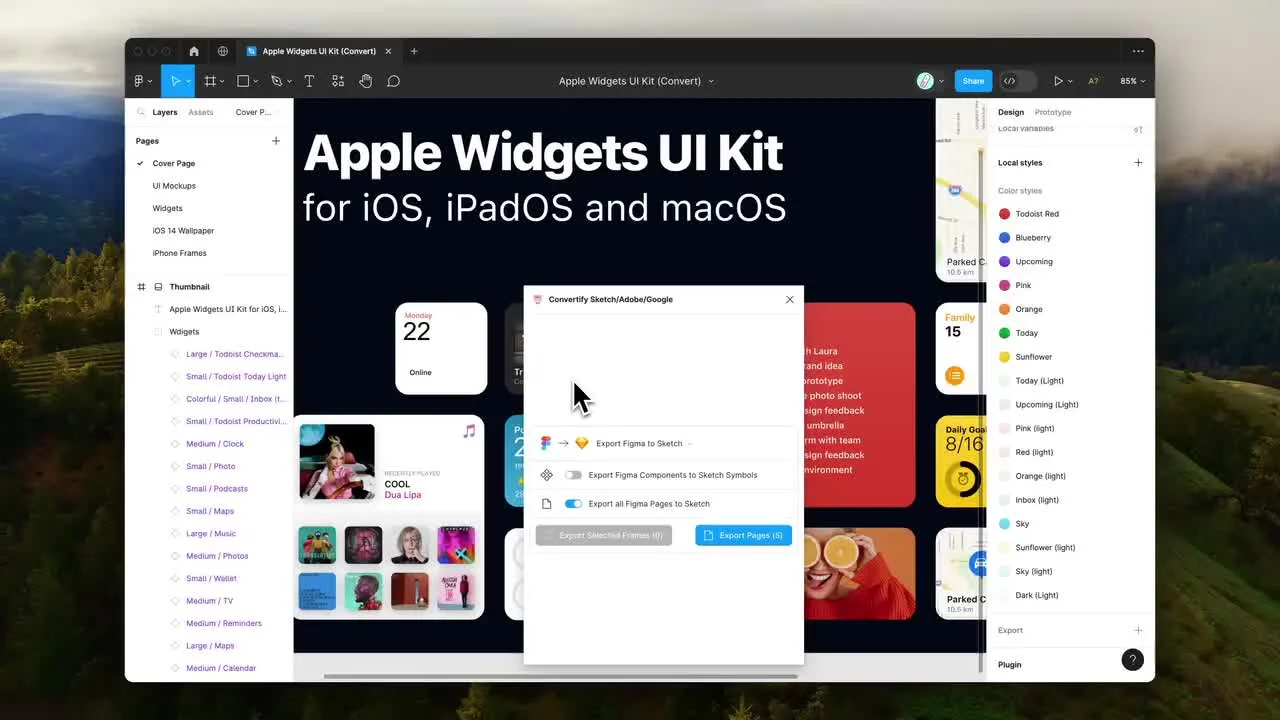Click the Export Pages (5) button

click(x=743, y=535)
